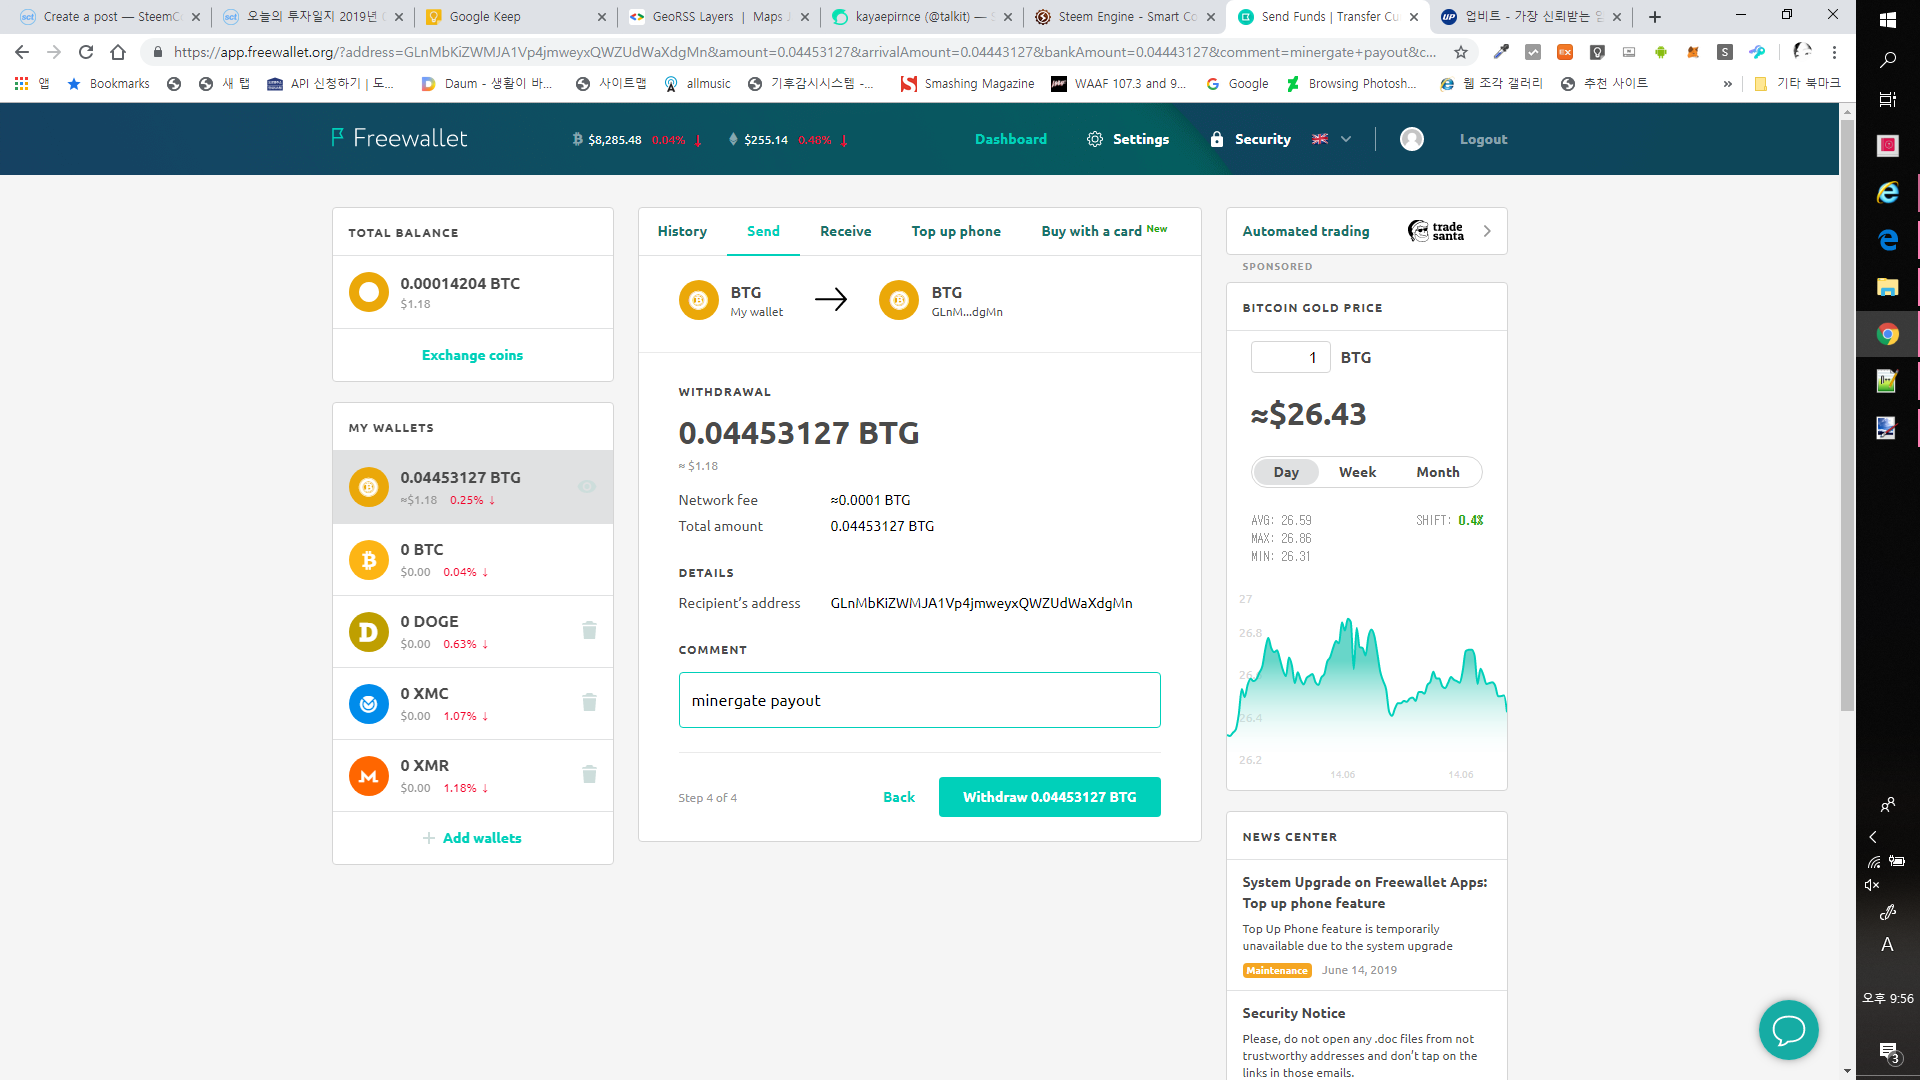Delete the DOGE wallet via trash icon

click(589, 630)
